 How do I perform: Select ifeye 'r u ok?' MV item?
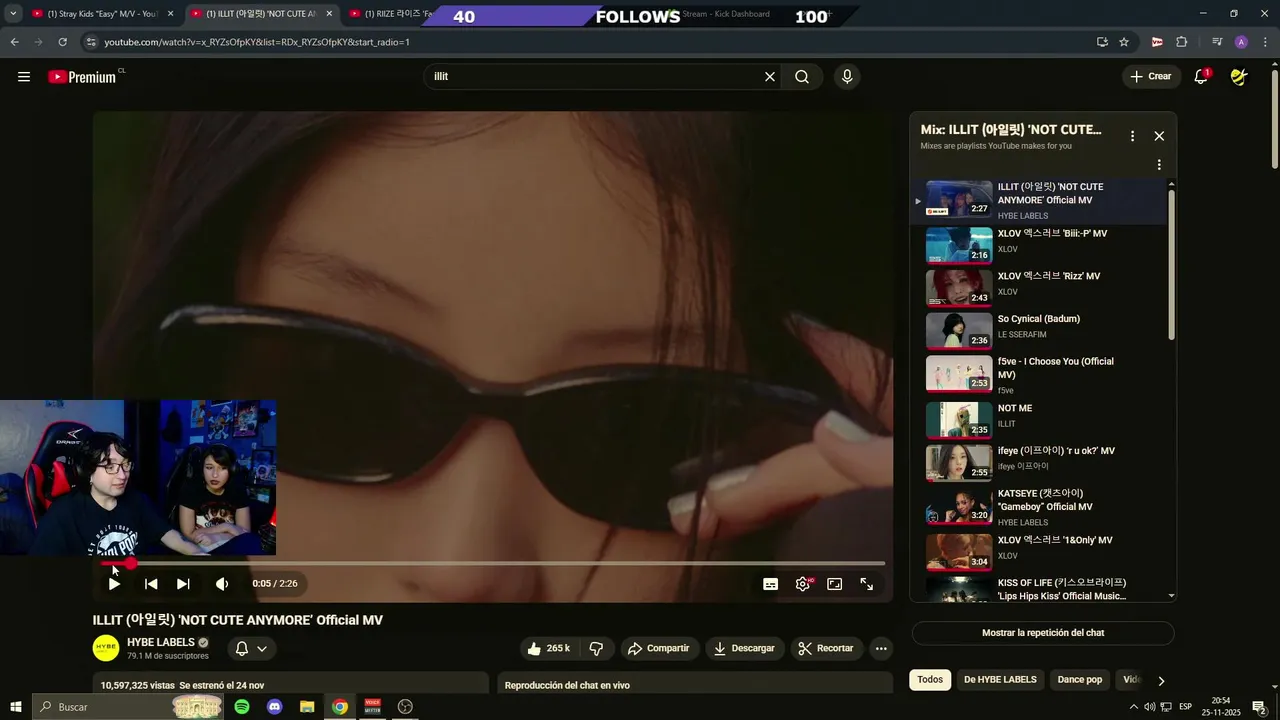(1038, 462)
